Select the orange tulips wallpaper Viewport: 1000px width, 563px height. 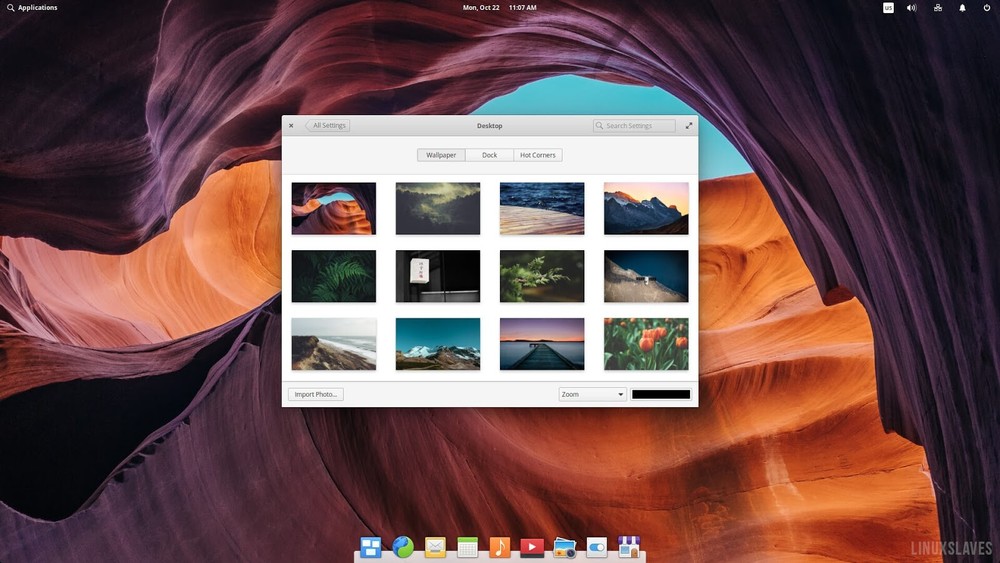(646, 344)
